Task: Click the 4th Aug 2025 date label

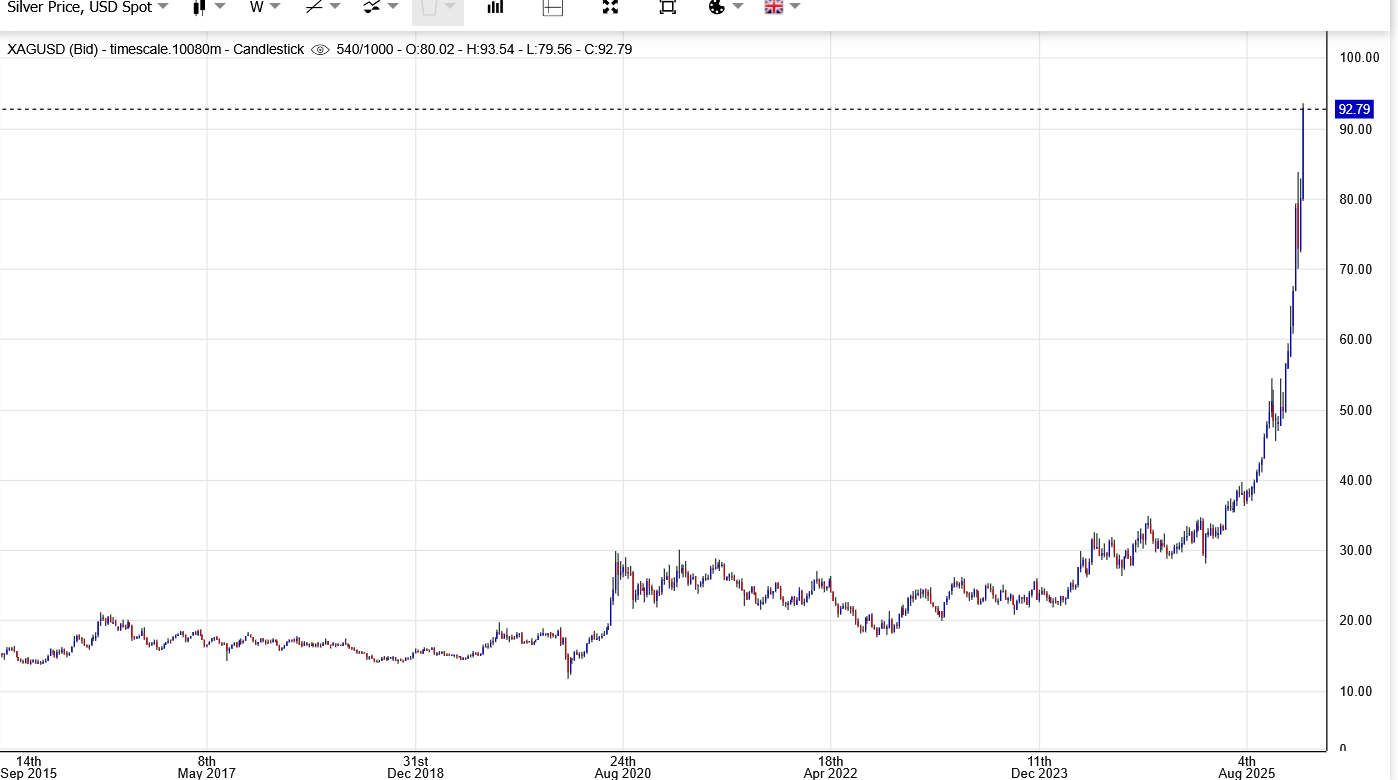Action: click(1247, 766)
